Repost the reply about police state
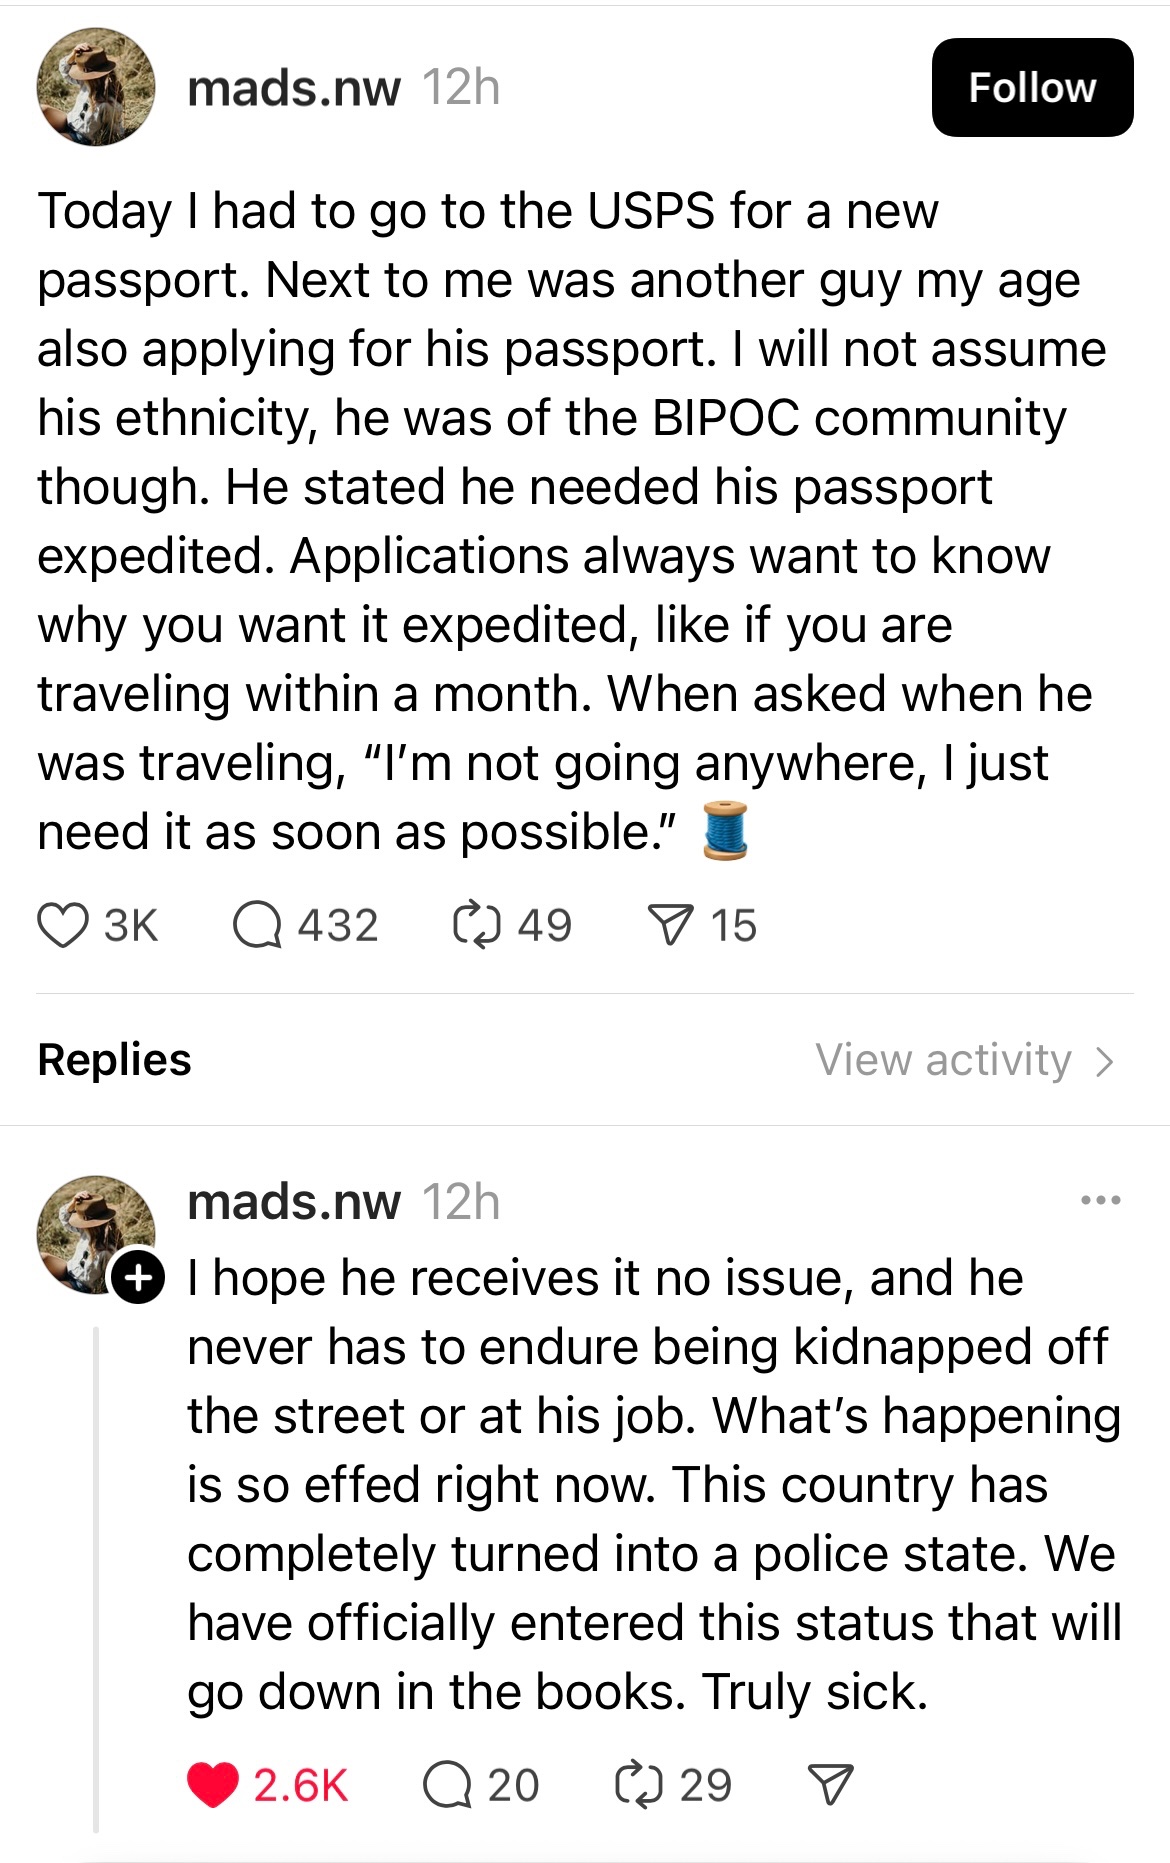 (639, 1785)
